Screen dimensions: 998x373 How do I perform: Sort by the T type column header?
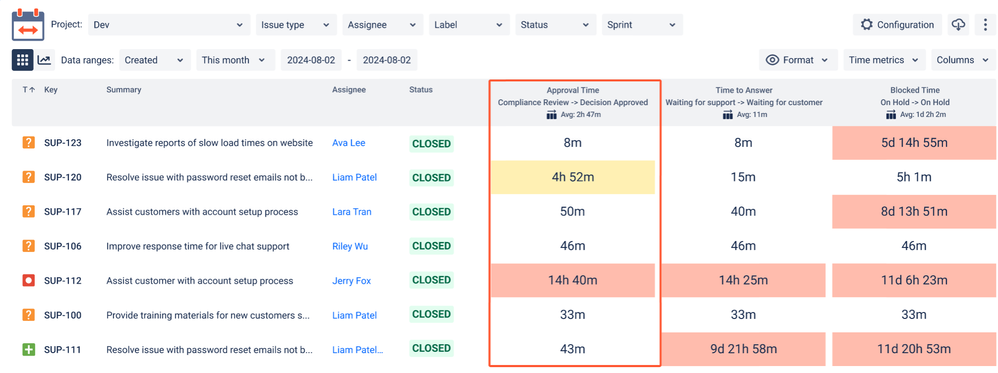click(x=29, y=90)
